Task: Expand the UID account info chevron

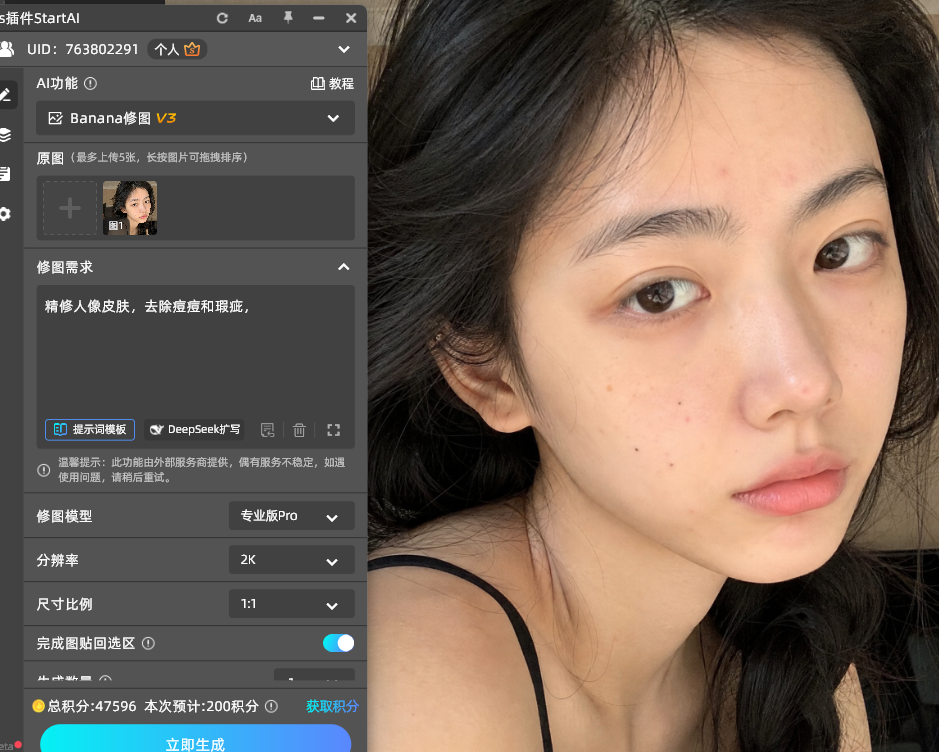Action: (x=344, y=49)
